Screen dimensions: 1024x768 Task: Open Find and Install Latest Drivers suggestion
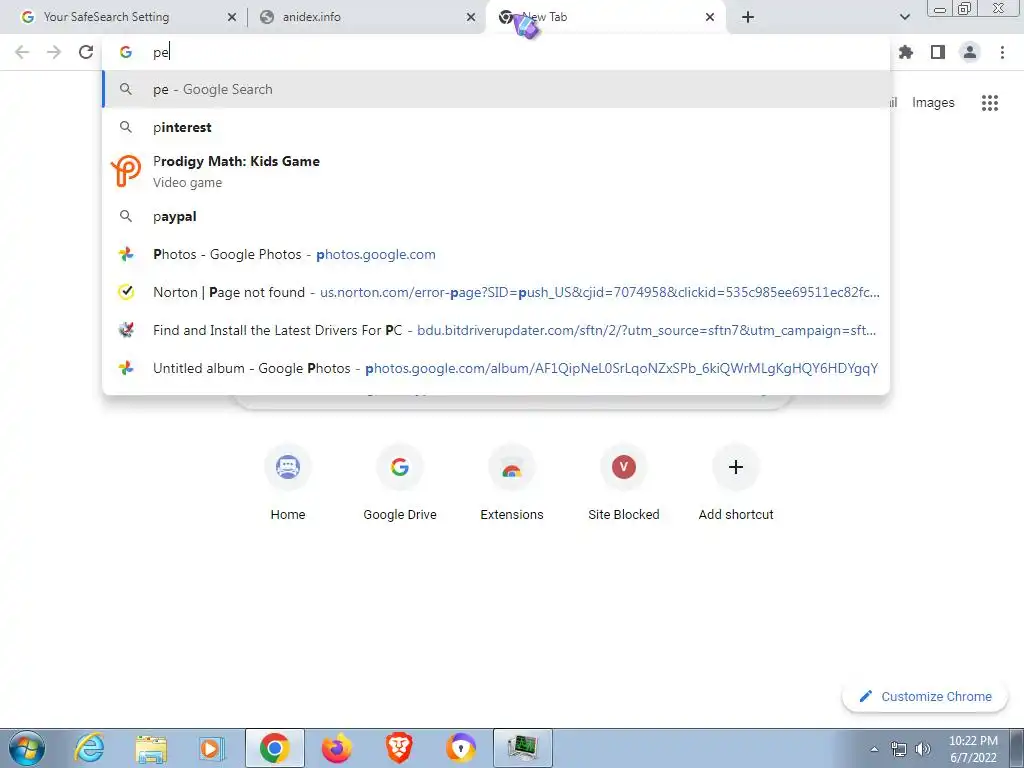tap(496, 330)
